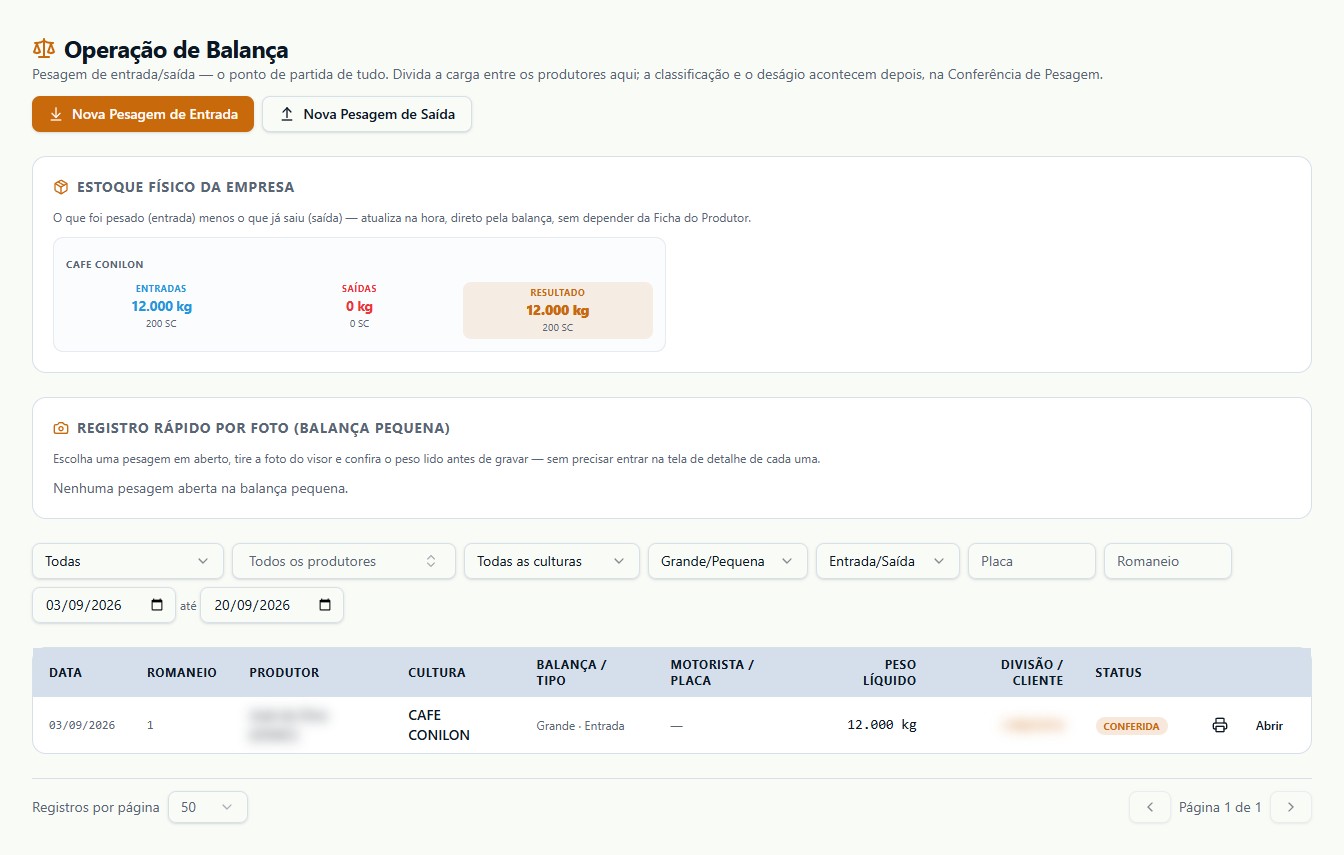Click the CONFERIDA status badge
1344x855 pixels.
tap(1132, 726)
